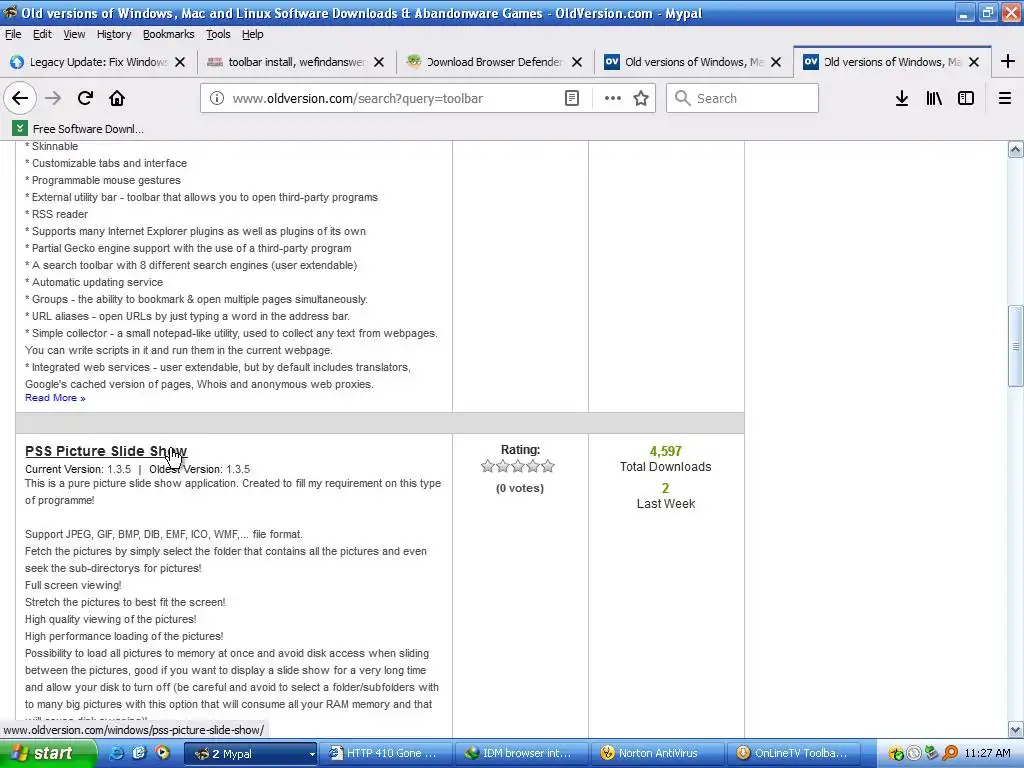Launch Internet Explorer from quick launch
Image resolution: width=1024 pixels, height=768 pixels.
[116, 753]
